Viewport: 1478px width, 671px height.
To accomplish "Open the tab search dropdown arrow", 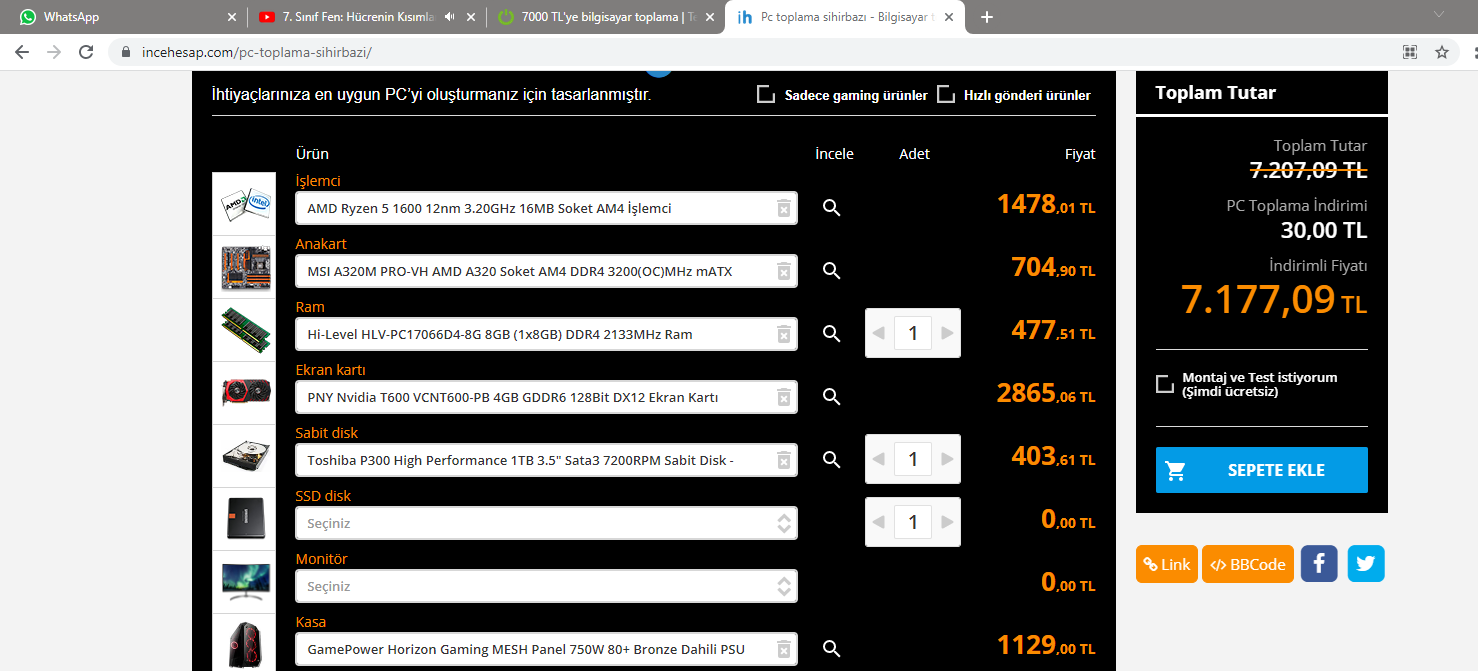I will (1439, 14).
